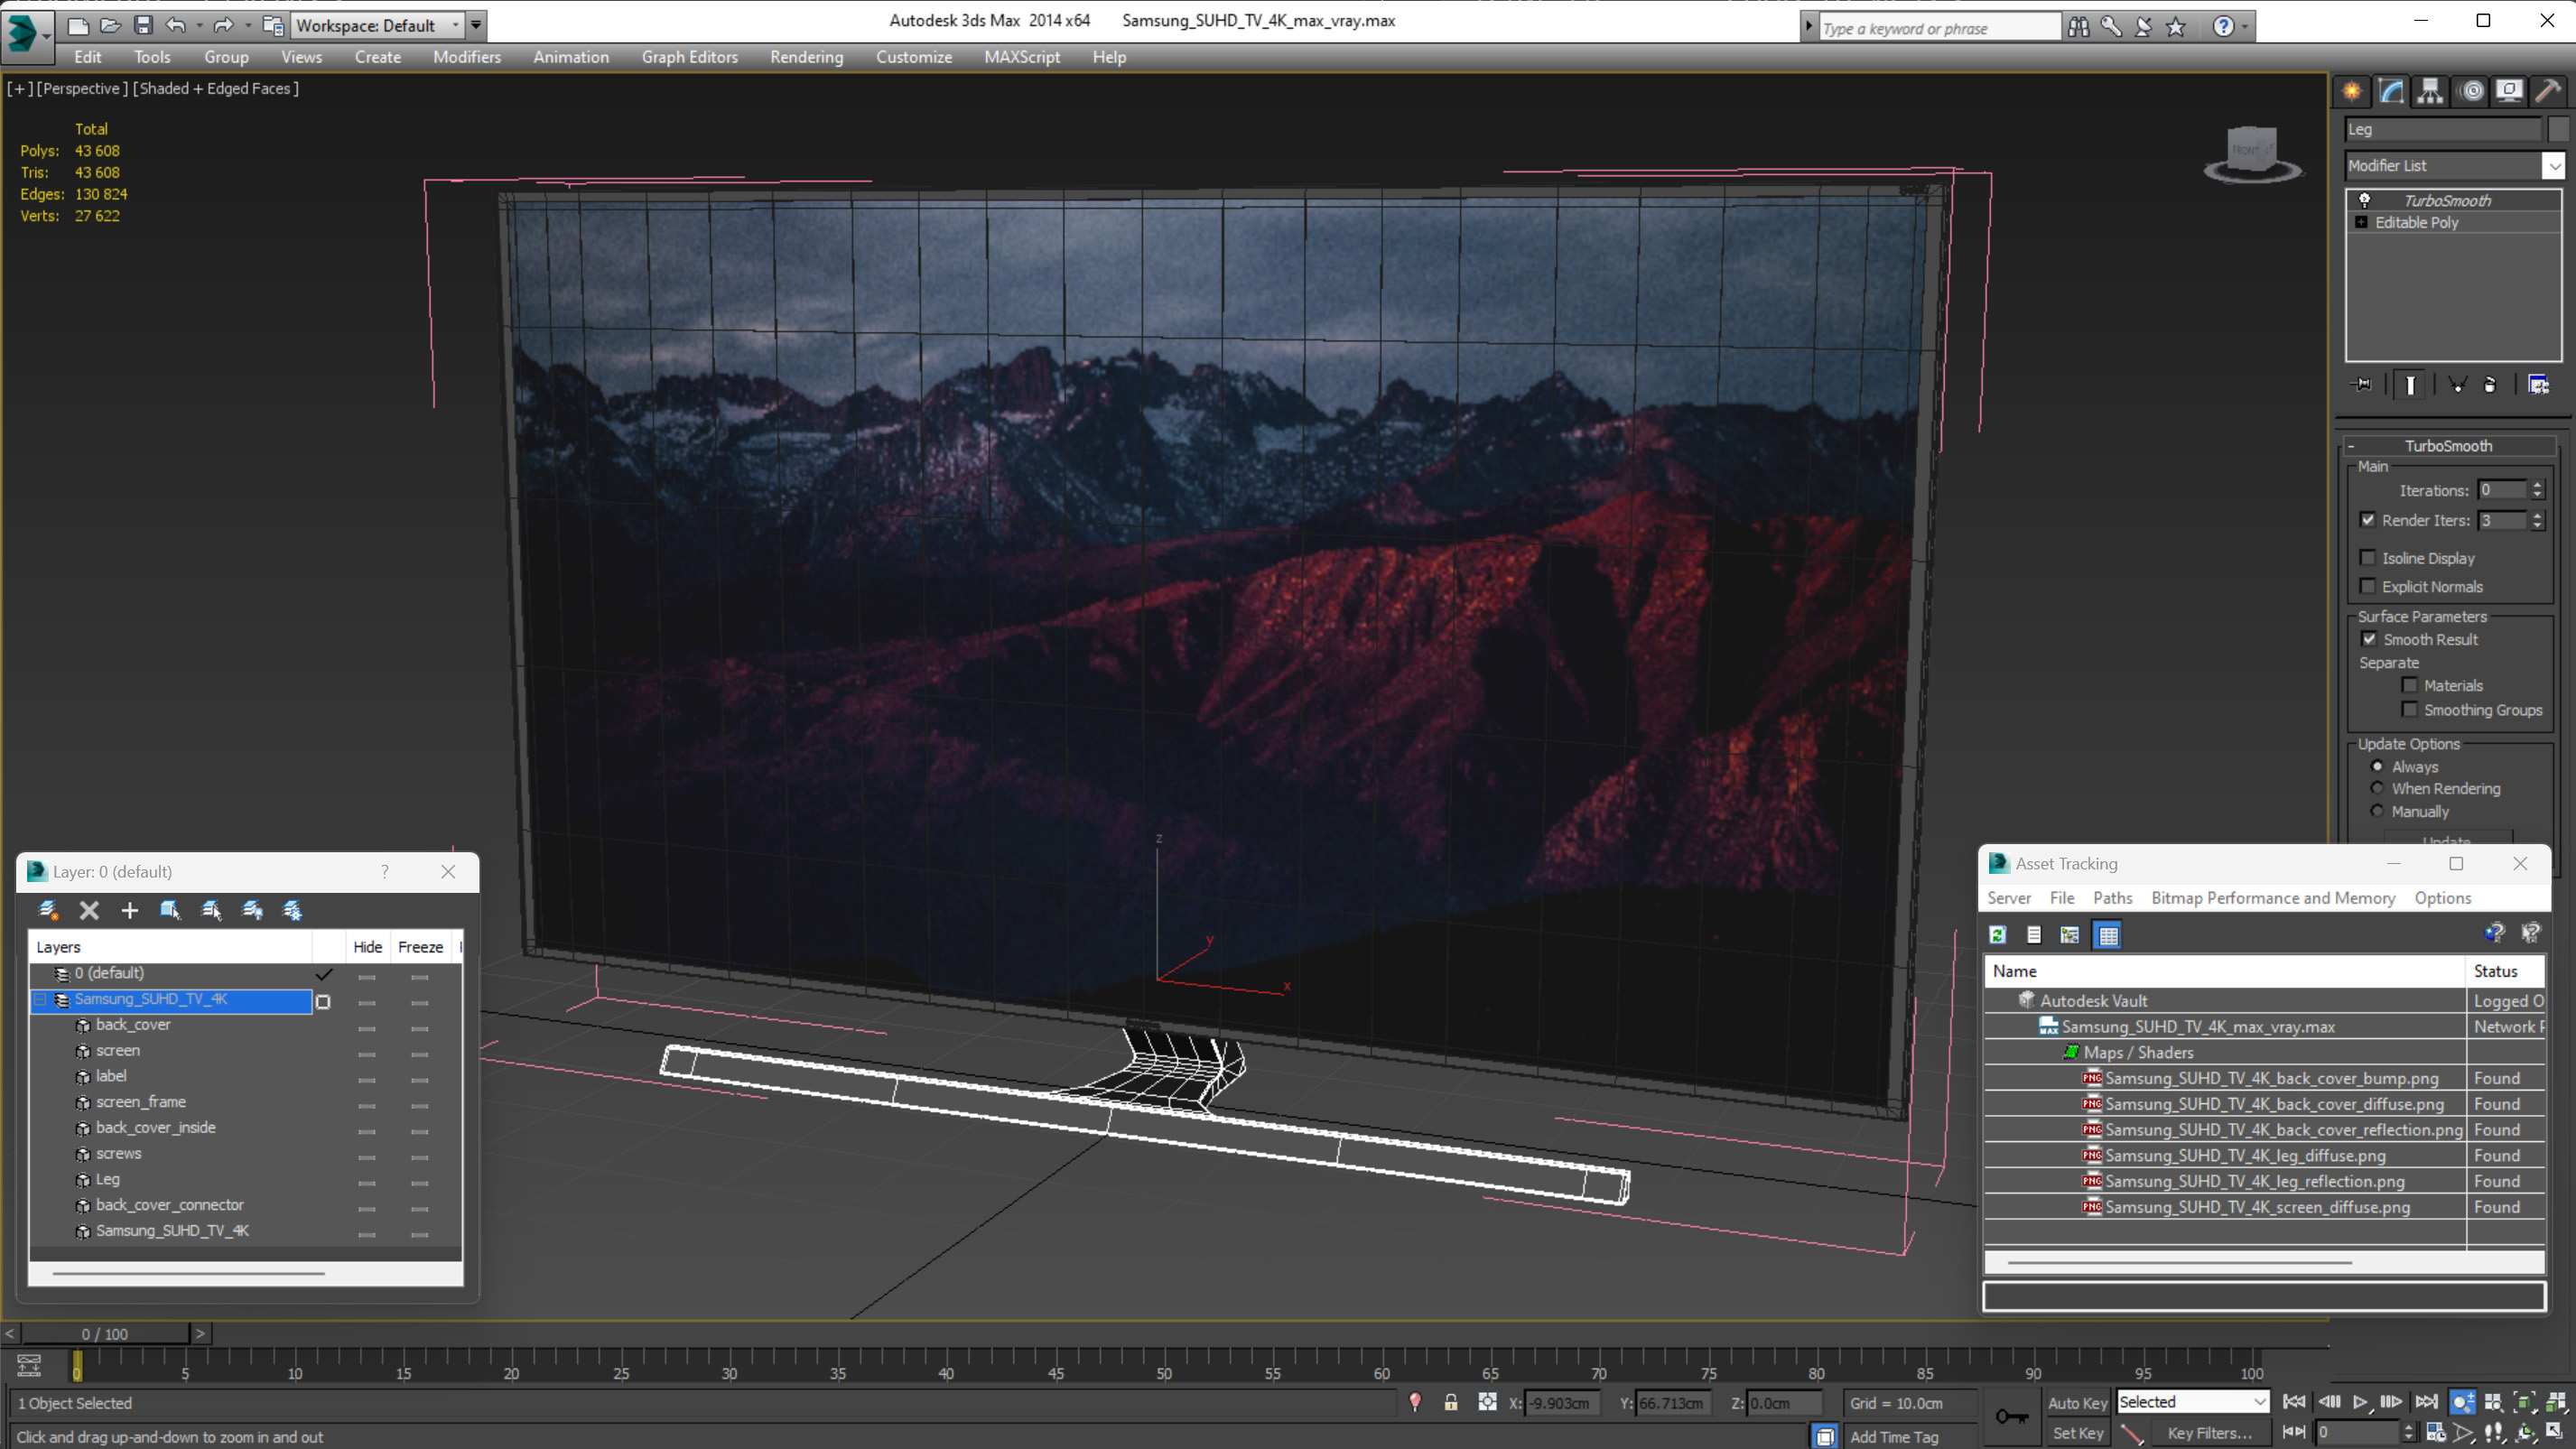Toggle the selection lock padlock icon
2576x1449 pixels.
click(1450, 1403)
